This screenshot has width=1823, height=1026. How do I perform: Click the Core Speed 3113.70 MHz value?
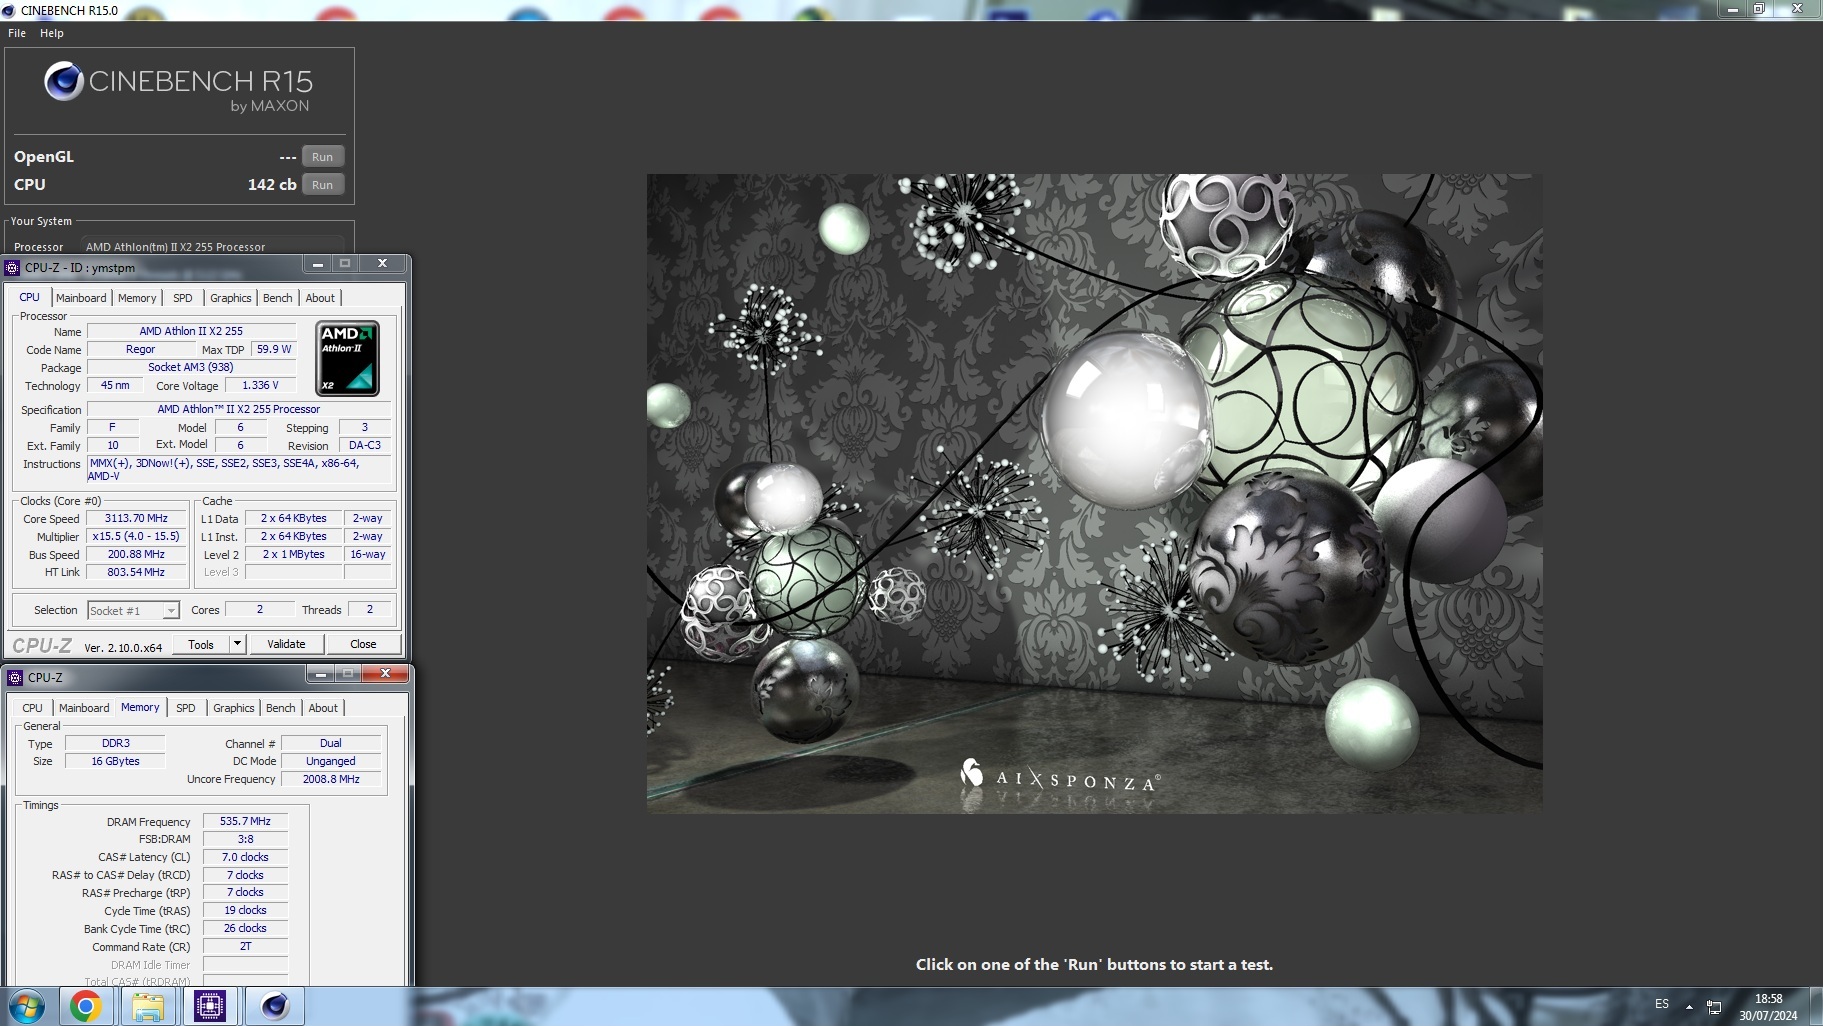[x=136, y=519]
